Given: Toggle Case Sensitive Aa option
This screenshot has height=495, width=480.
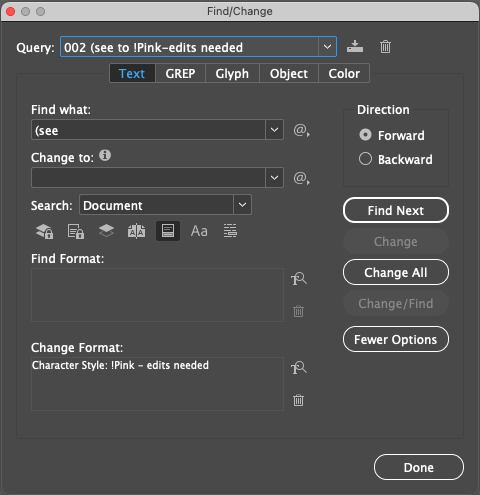Looking at the screenshot, I should coord(199,231).
